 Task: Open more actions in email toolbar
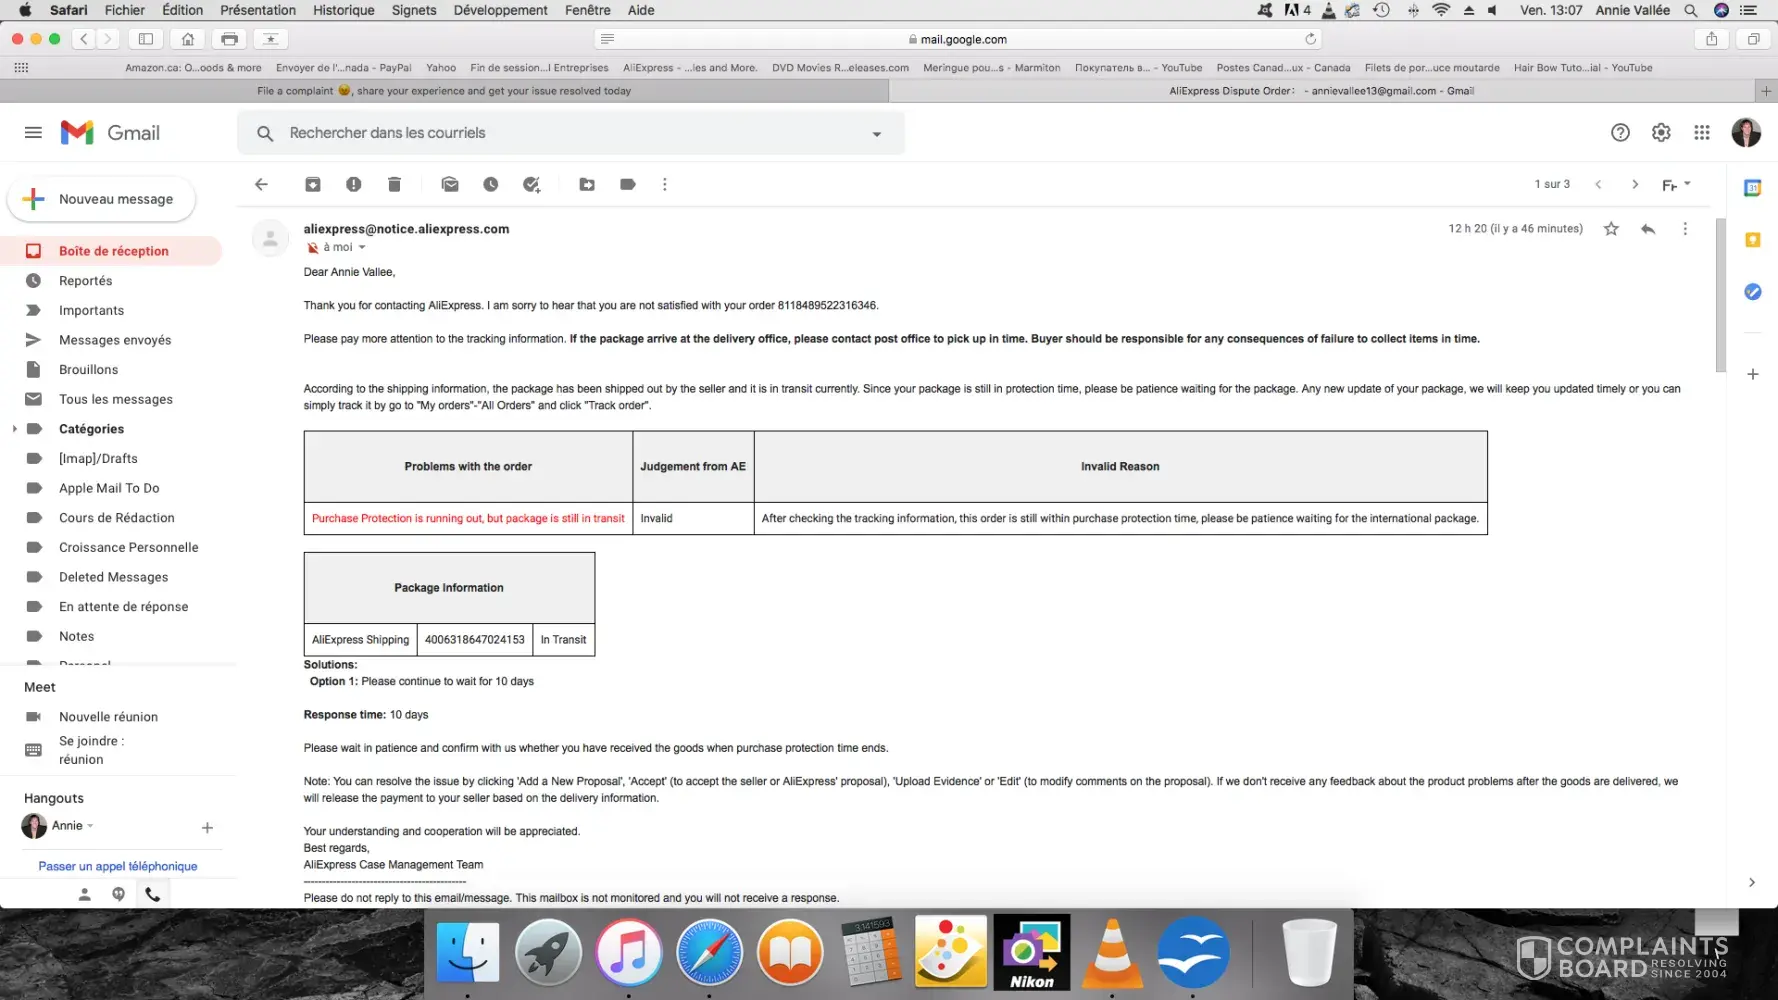pos(665,184)
